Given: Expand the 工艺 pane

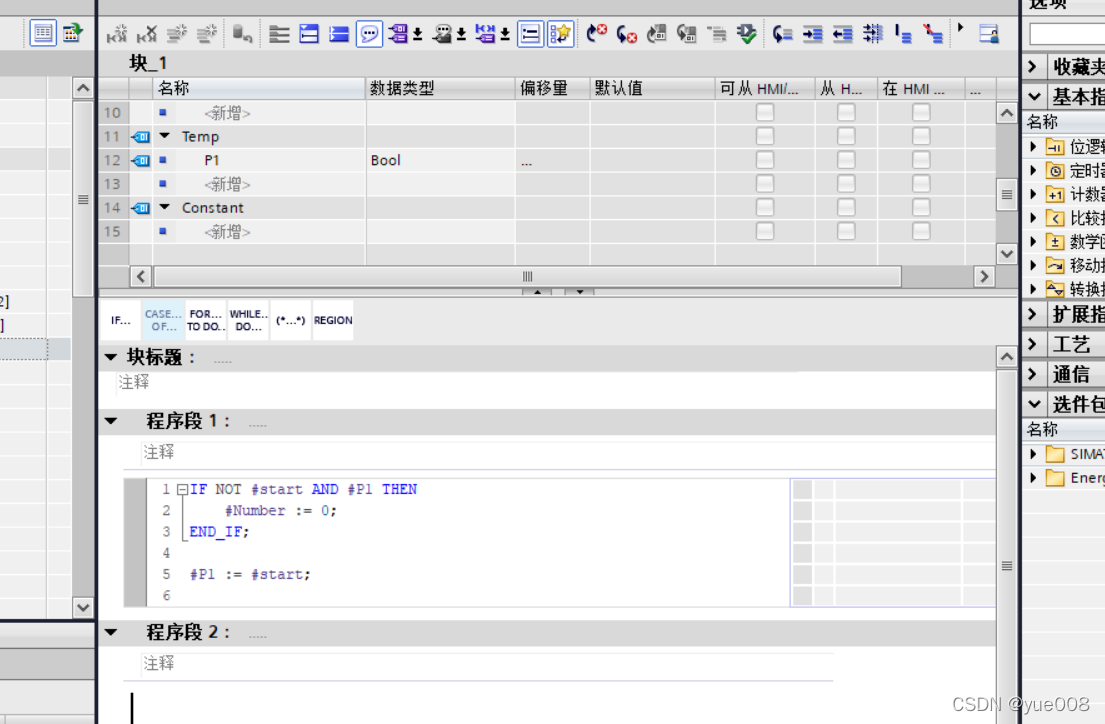Looking at the screenshot, I should (x=1032, y=344).
